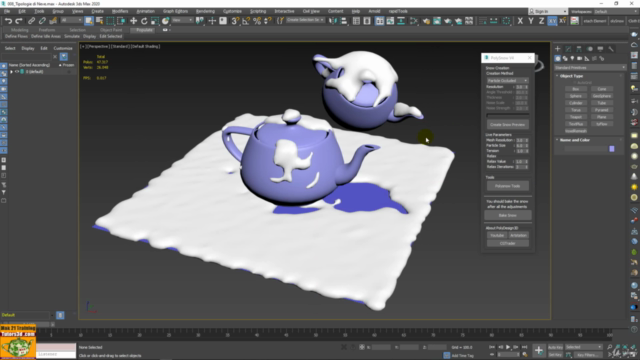Click the object color swatch
Screen dimensions: 640x360
pos(611,149)
